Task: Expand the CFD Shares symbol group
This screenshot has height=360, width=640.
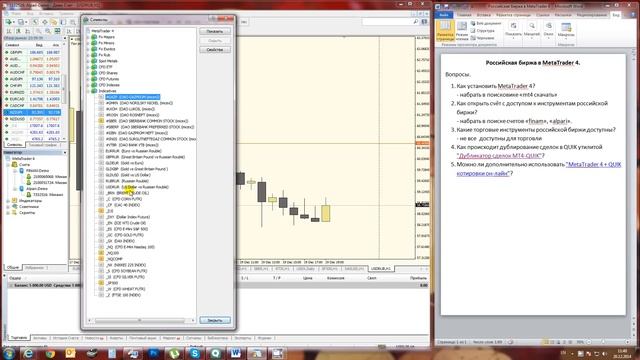Action: [x=88, y=73]
